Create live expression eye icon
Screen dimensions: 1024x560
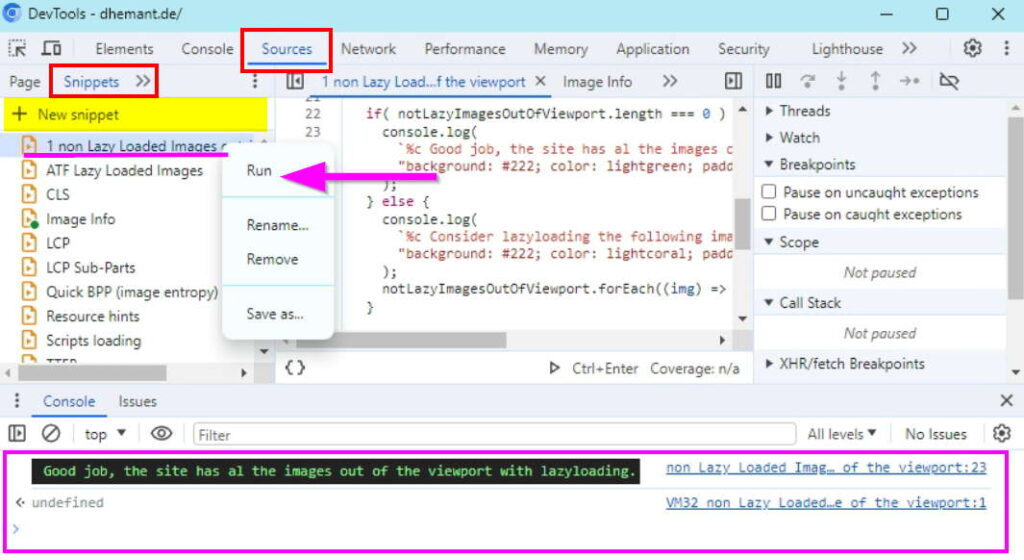pos(161,433)
